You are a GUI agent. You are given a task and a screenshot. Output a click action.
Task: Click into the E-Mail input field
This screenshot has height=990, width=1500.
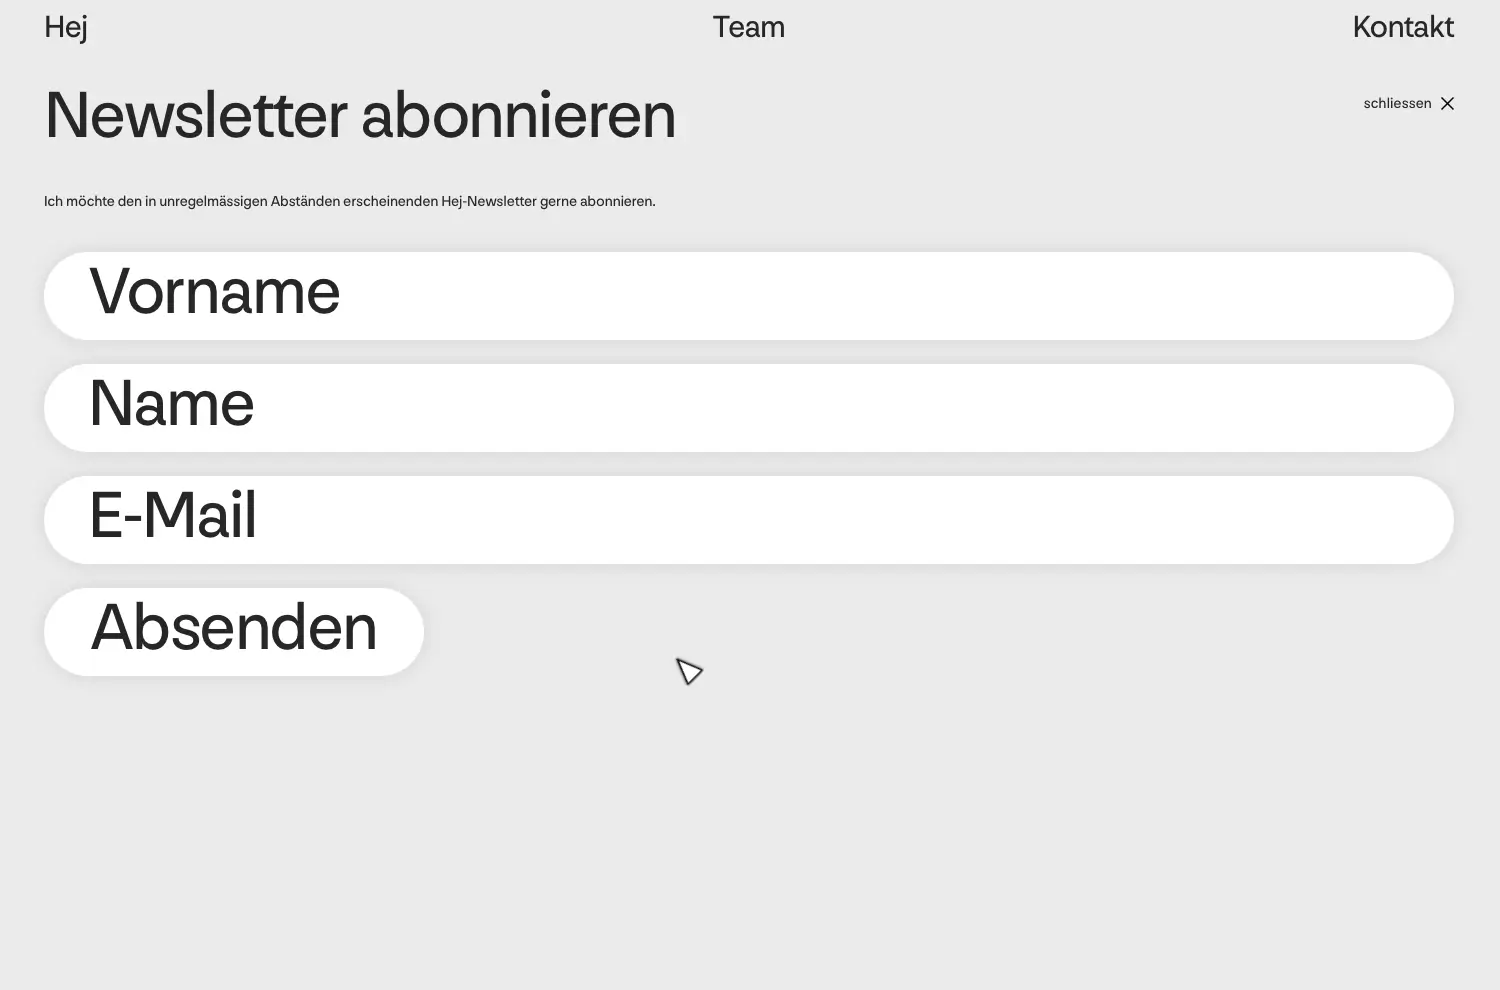pos(748,520)
